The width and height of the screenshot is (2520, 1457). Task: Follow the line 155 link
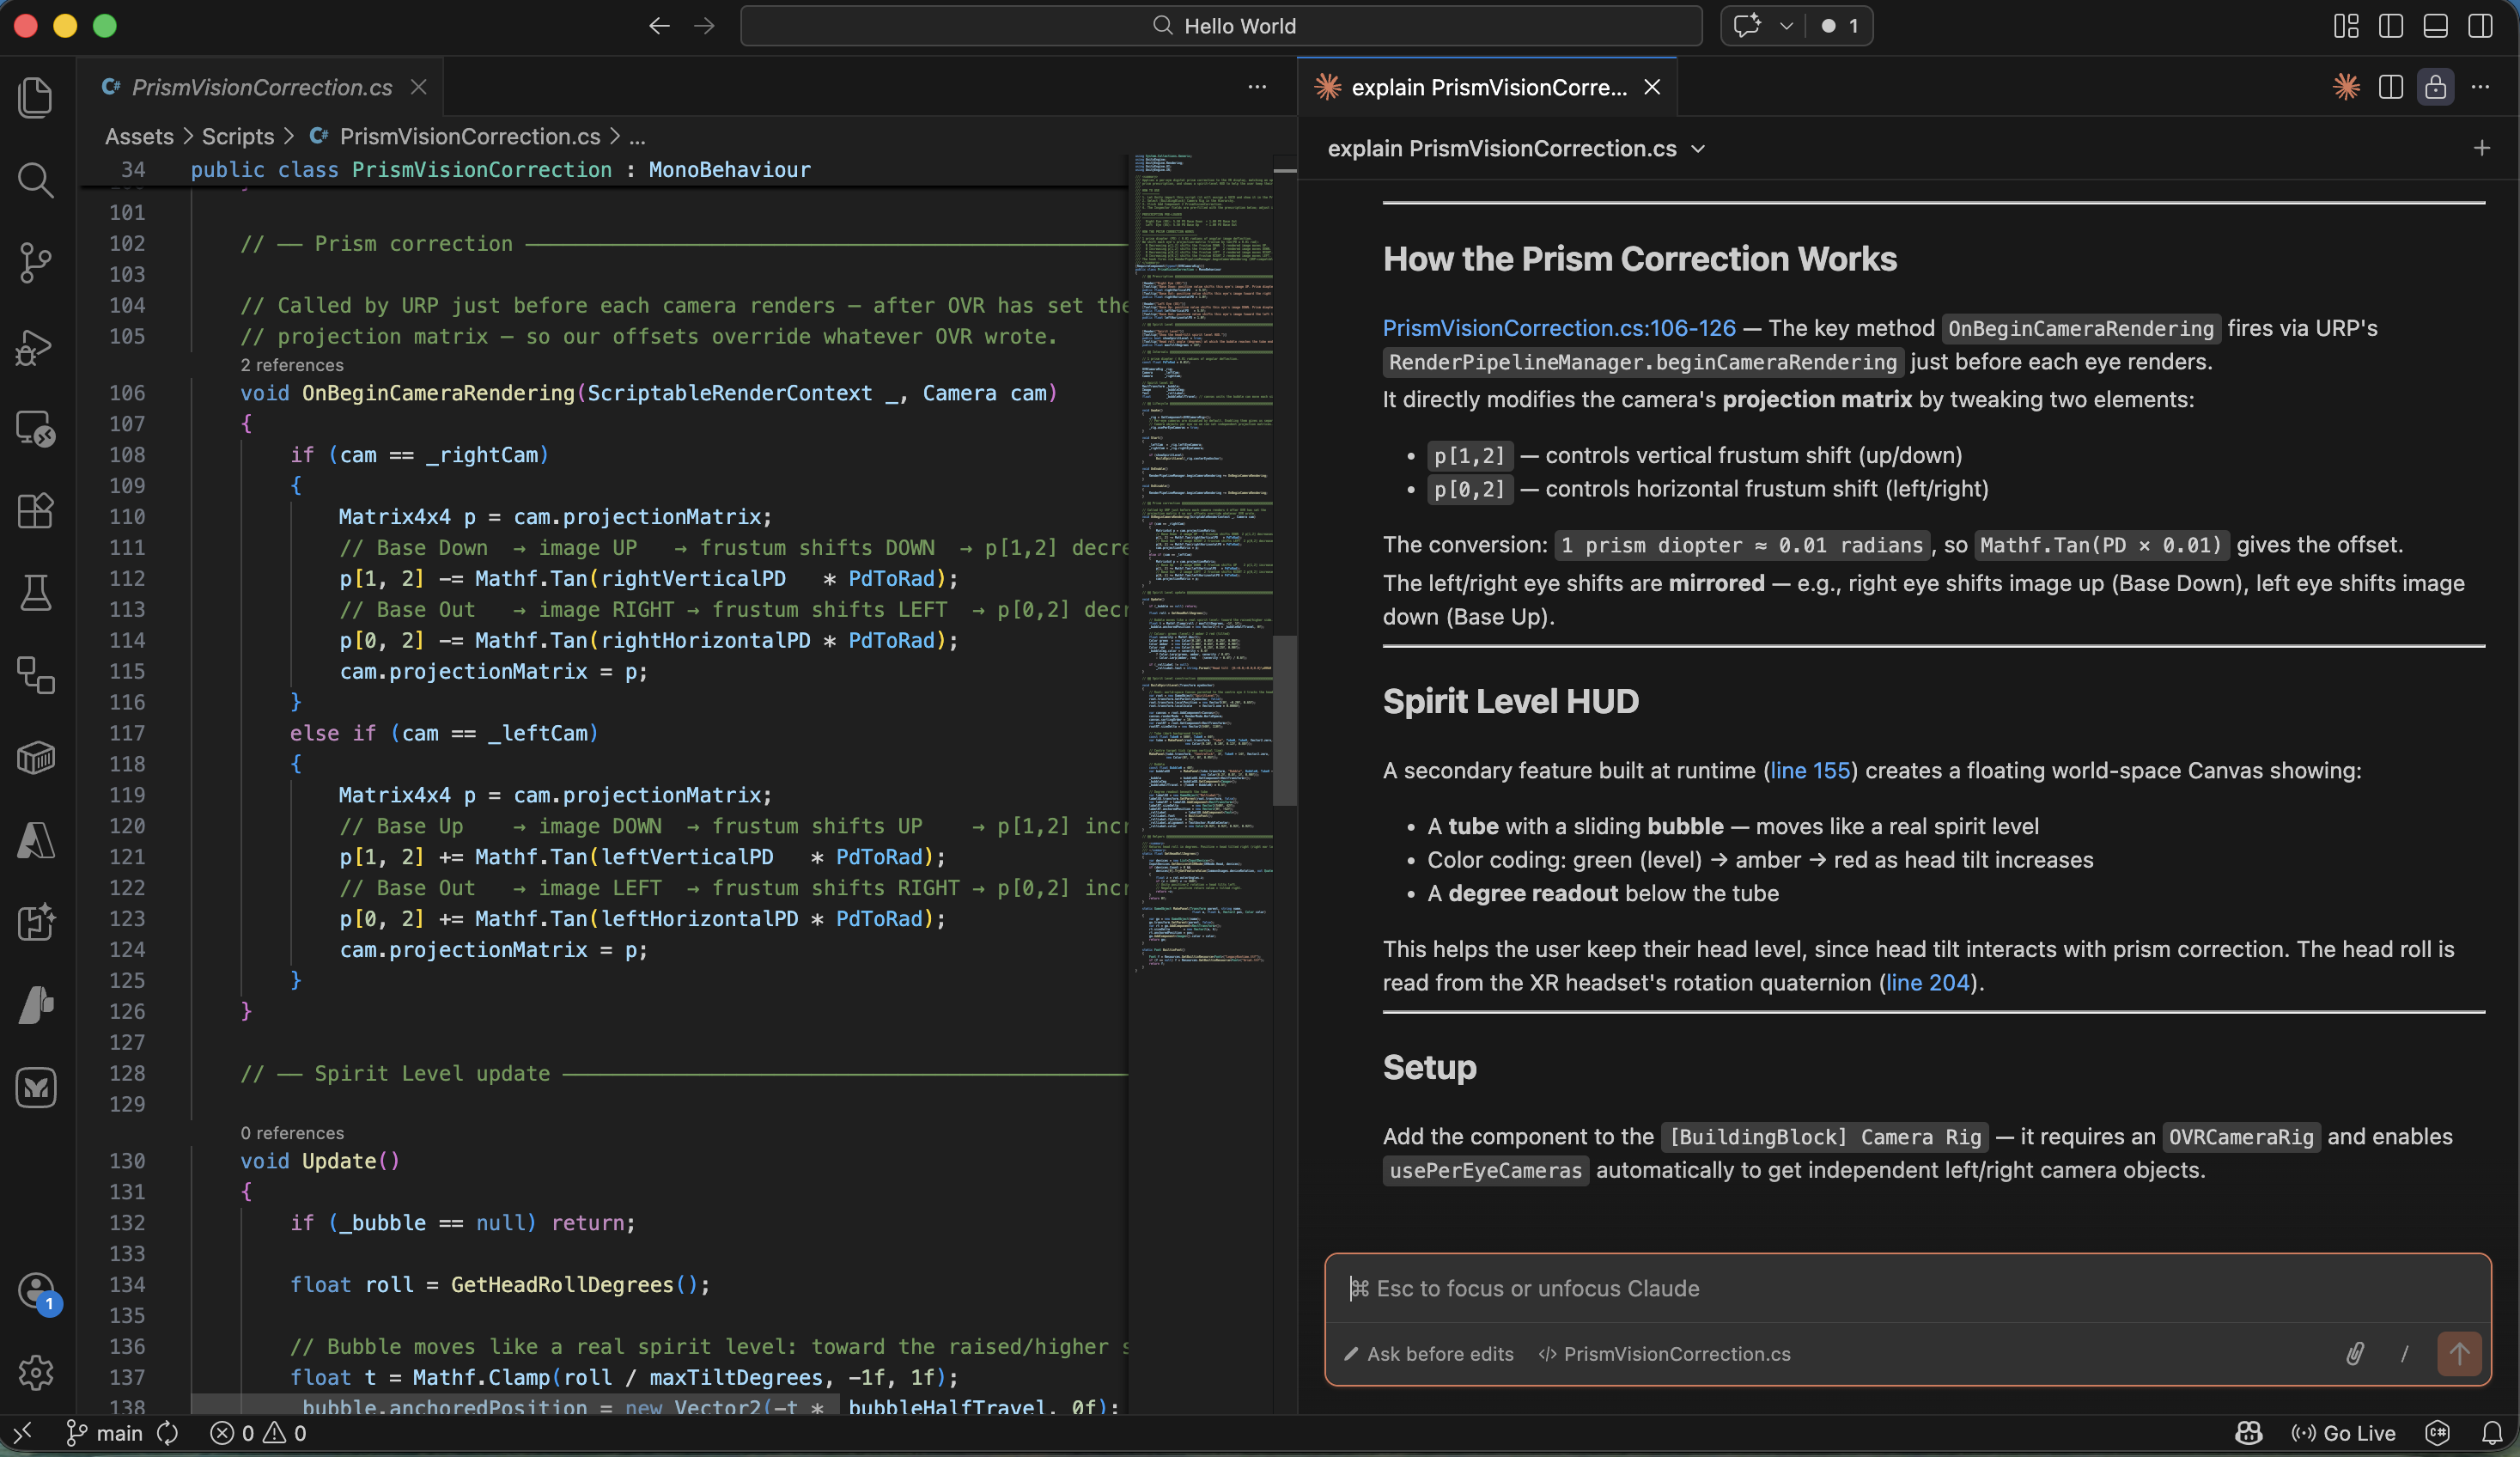pos(1809,771)
